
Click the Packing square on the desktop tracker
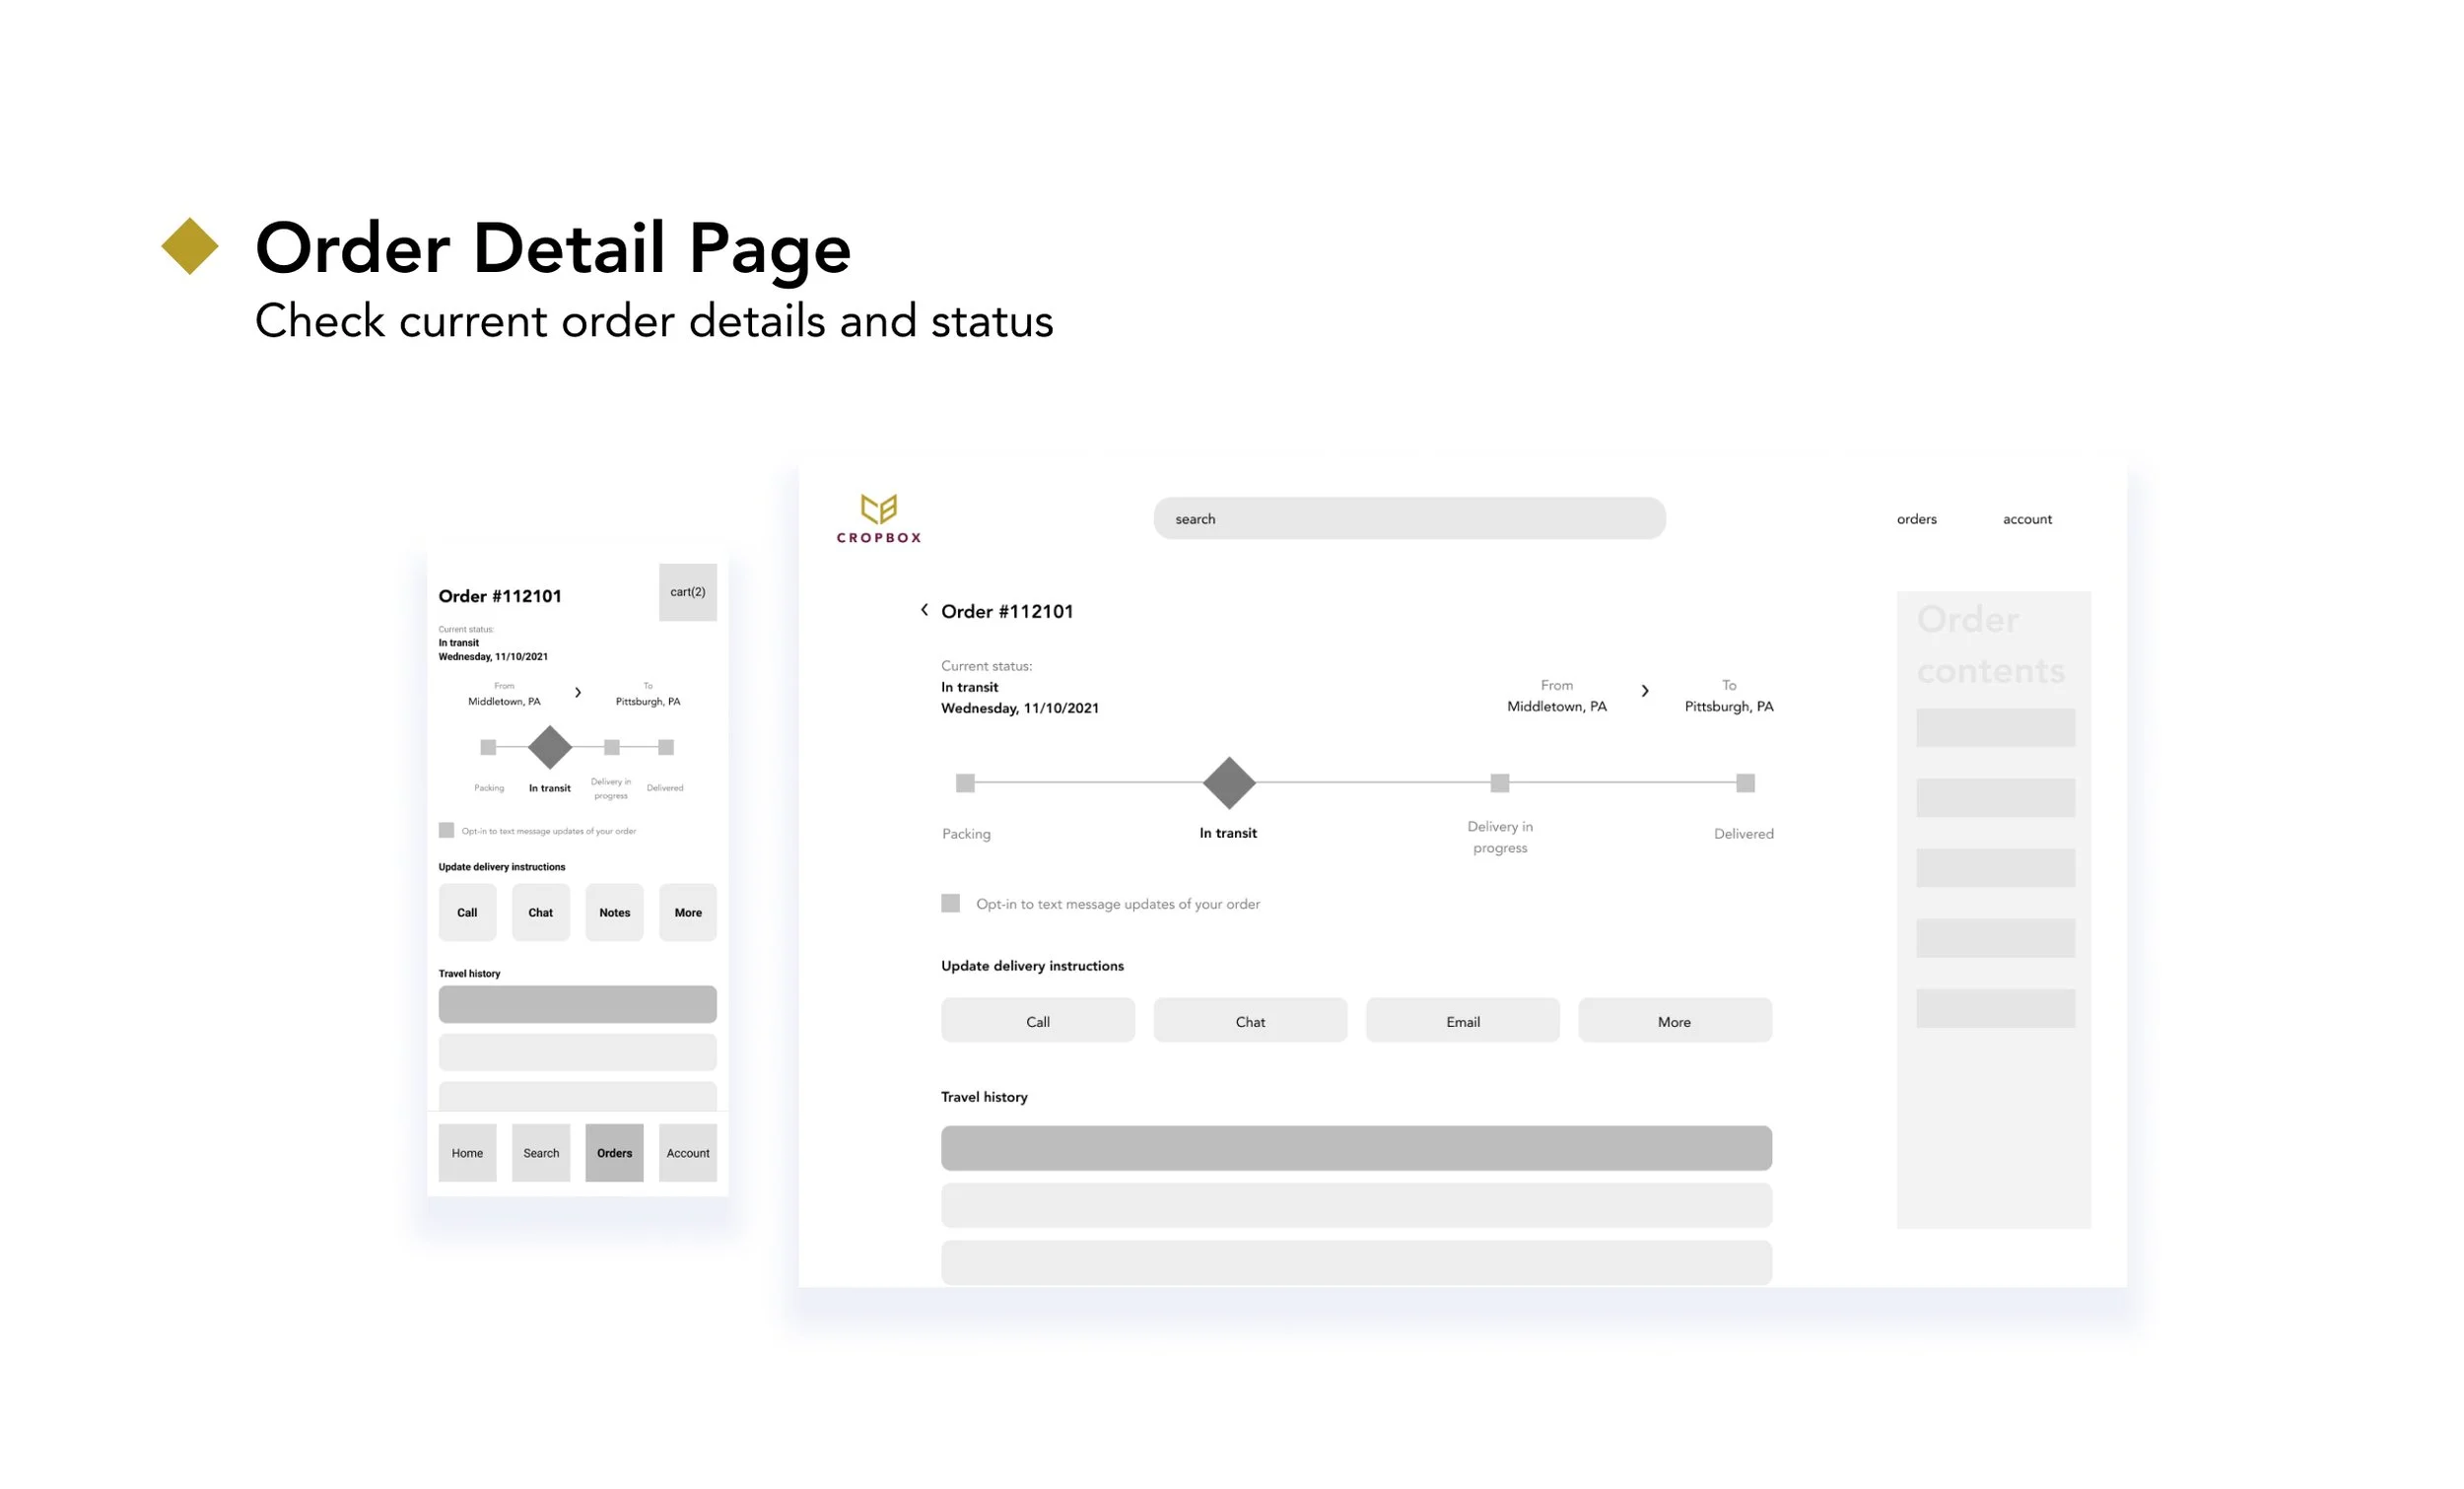(x=965, y=783)
